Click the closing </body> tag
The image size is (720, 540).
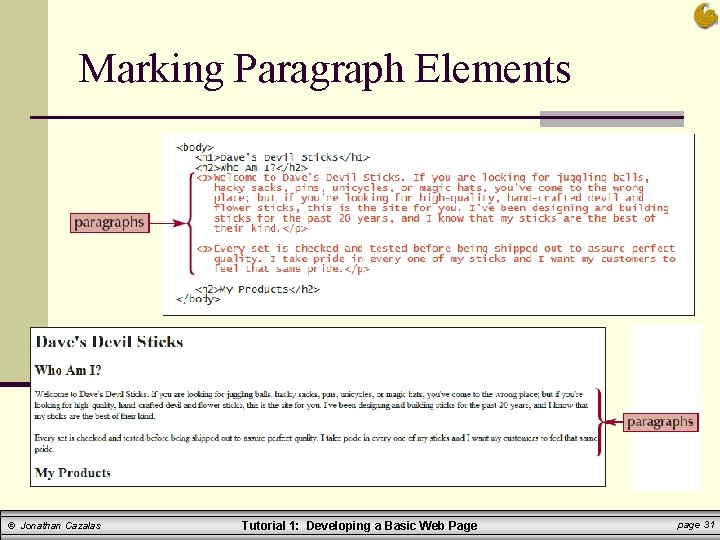point(198,299)
